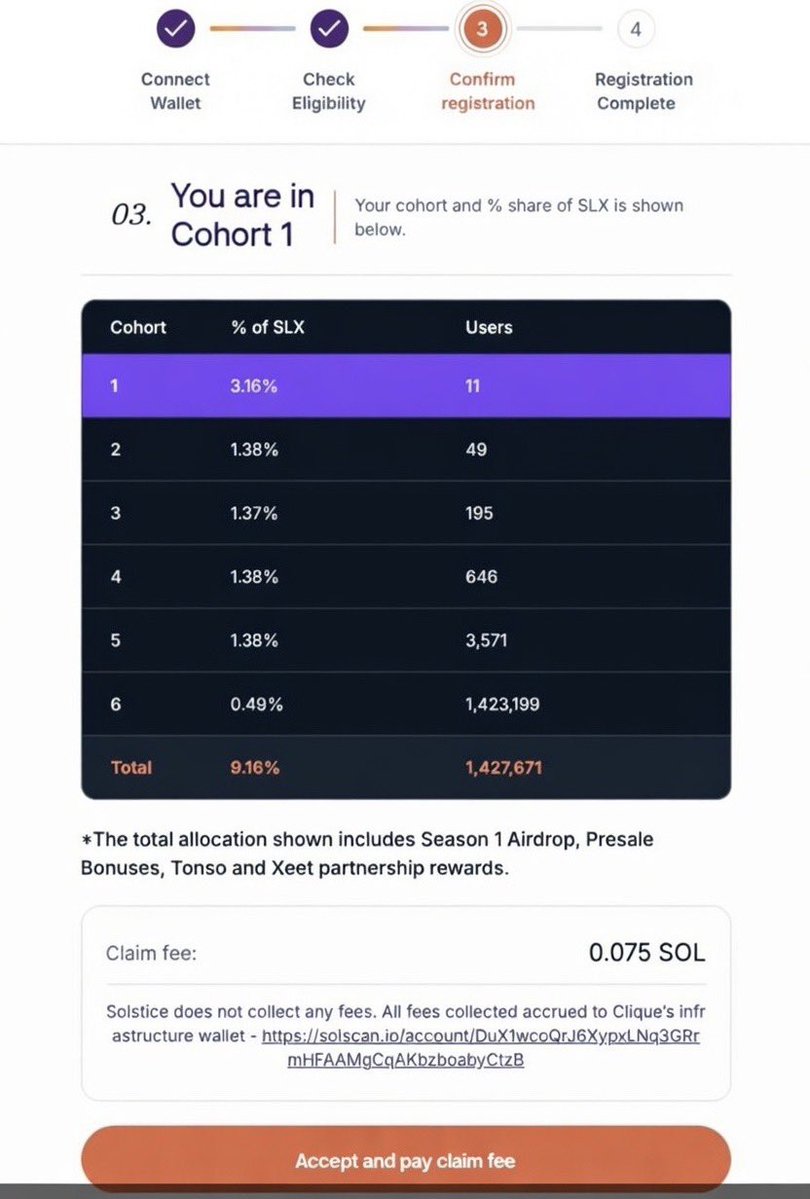Click the Cohort 3 row with 195 users

(x=405, y=513)
